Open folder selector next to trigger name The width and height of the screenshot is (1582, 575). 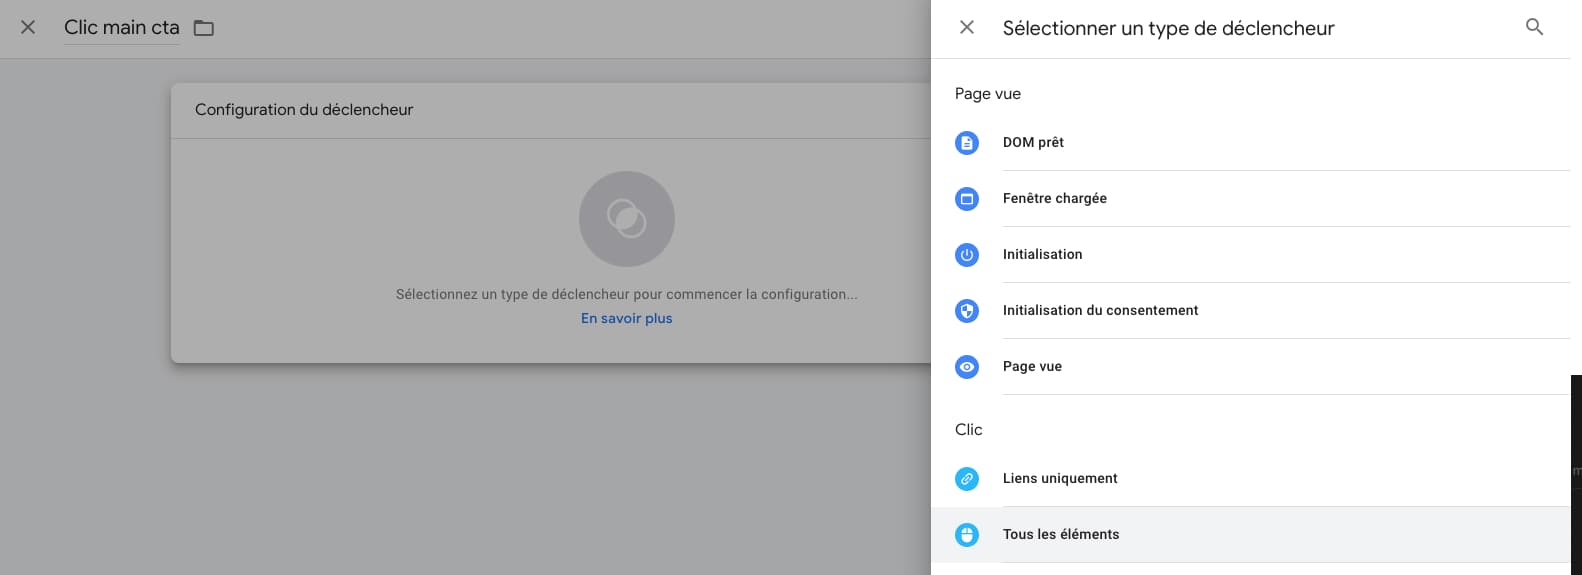pos(204,28)
